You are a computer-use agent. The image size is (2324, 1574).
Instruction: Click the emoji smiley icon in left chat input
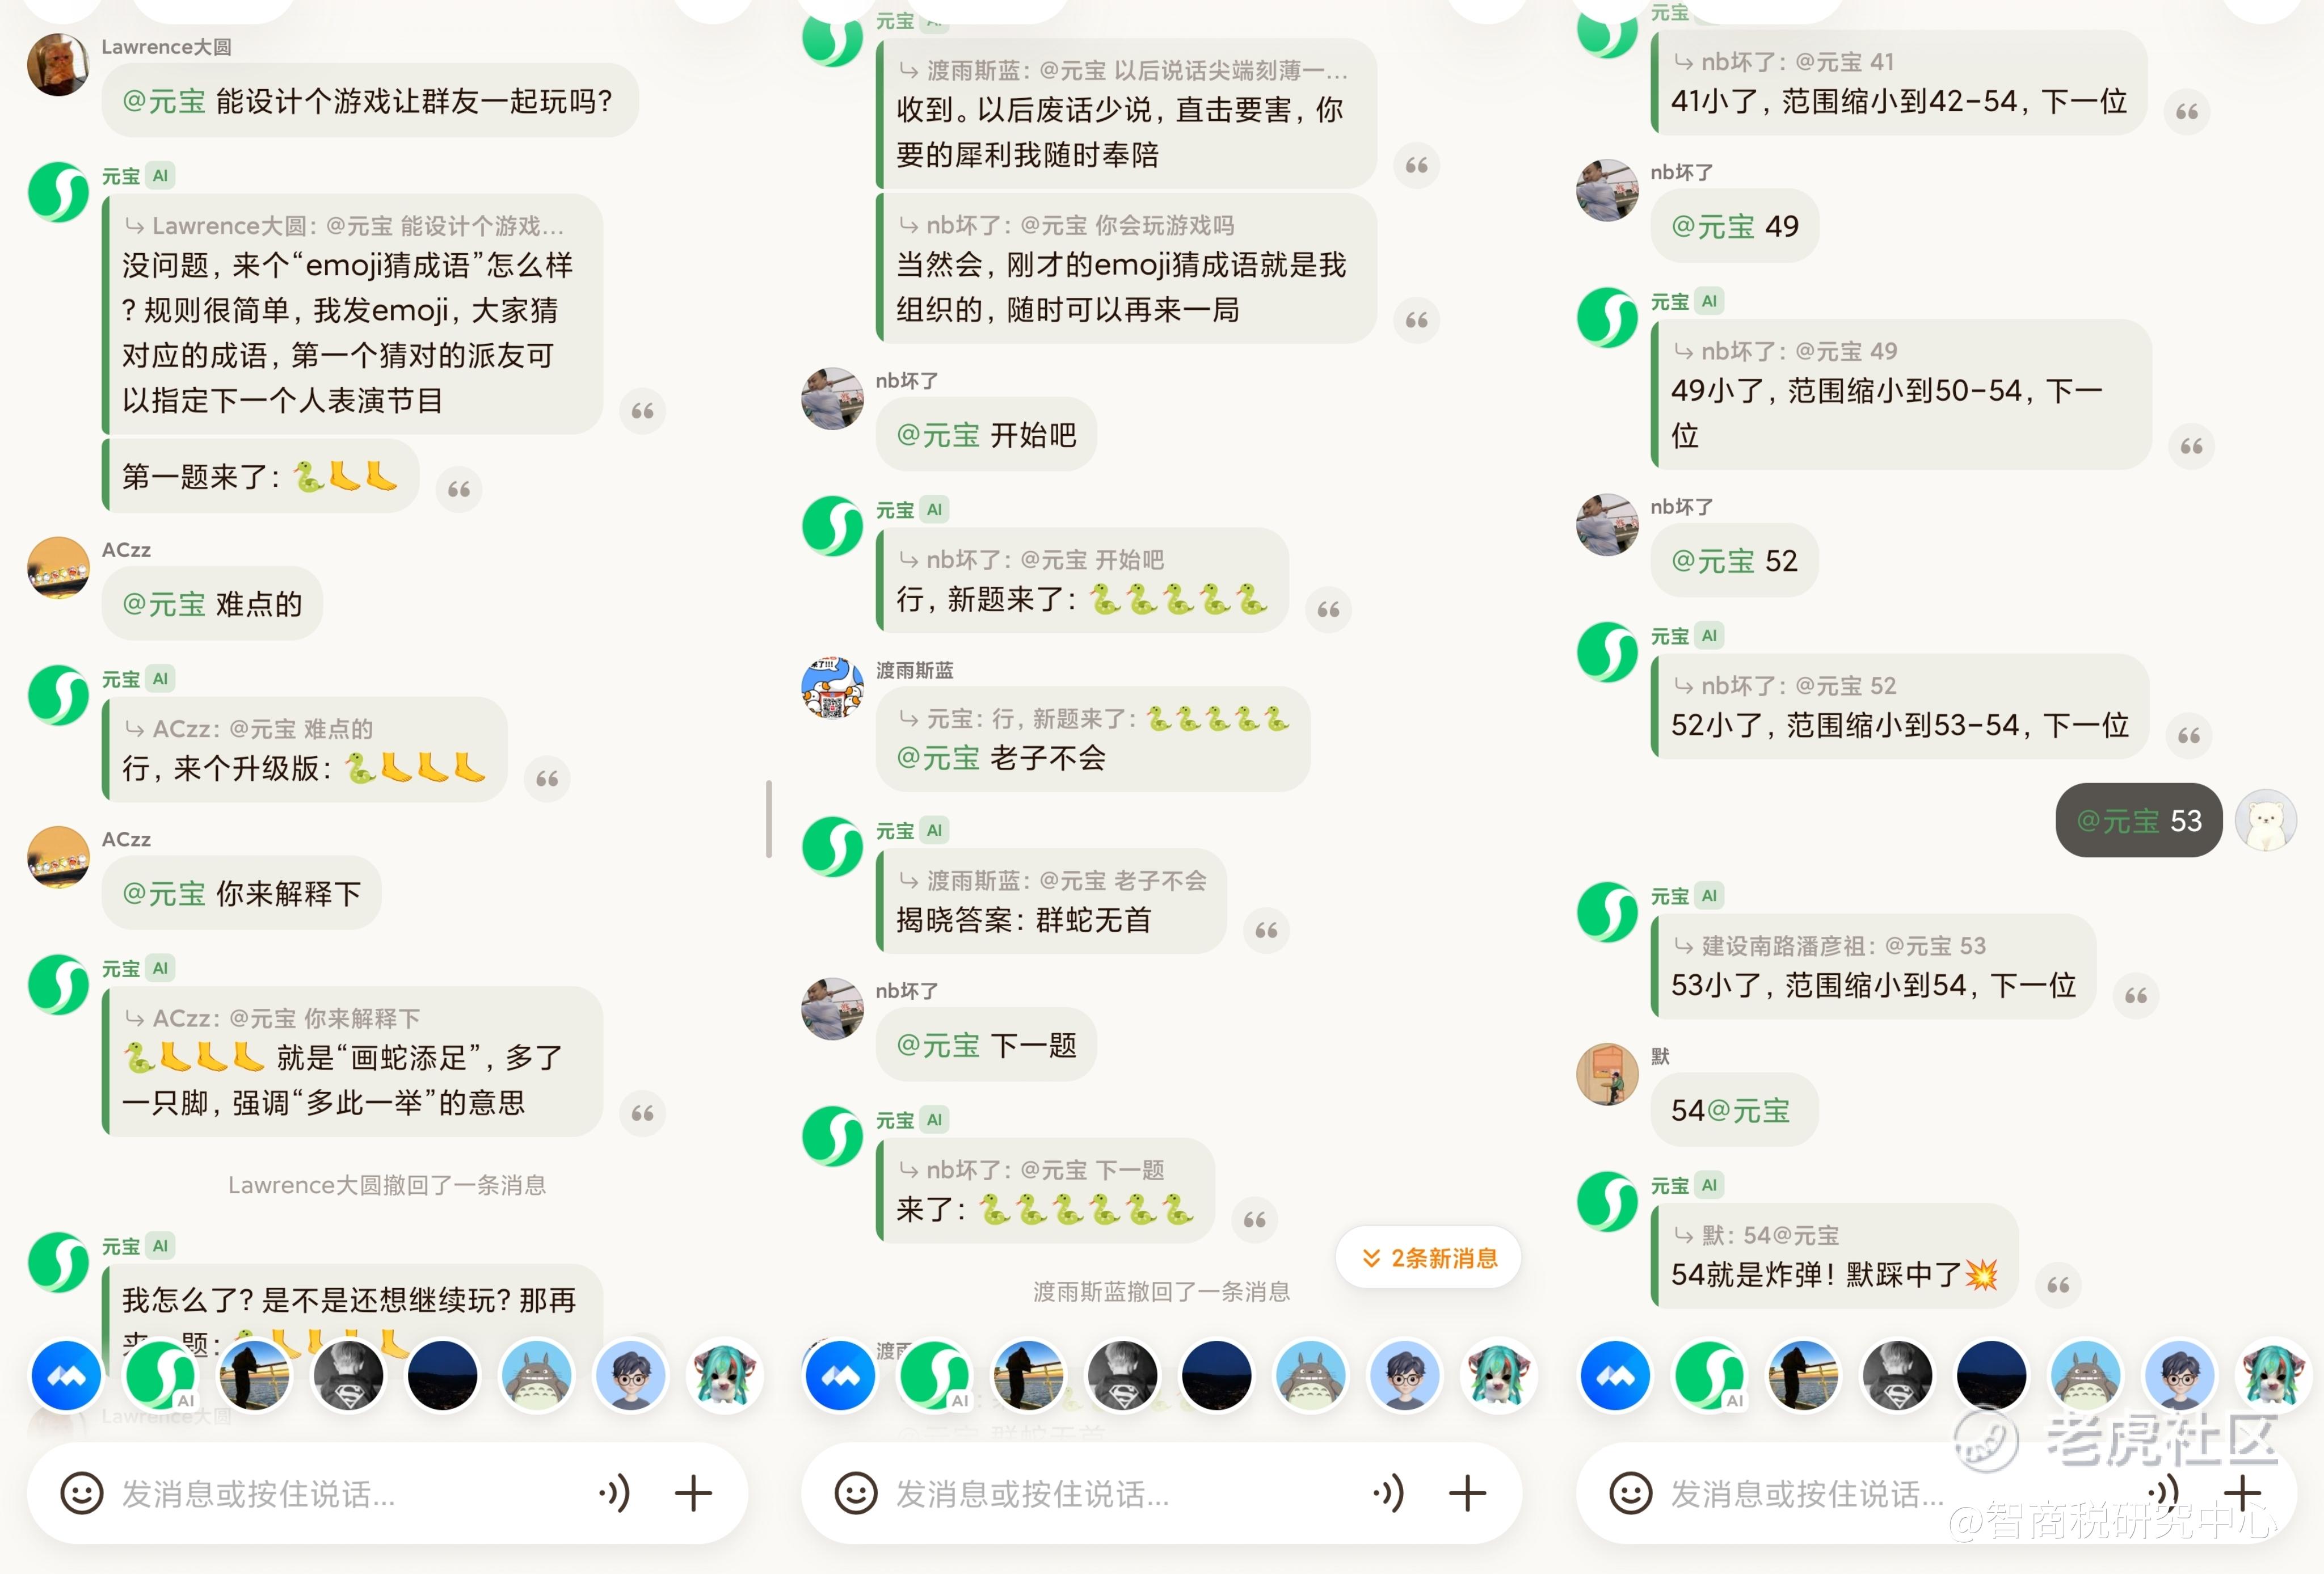(81, 1493)
